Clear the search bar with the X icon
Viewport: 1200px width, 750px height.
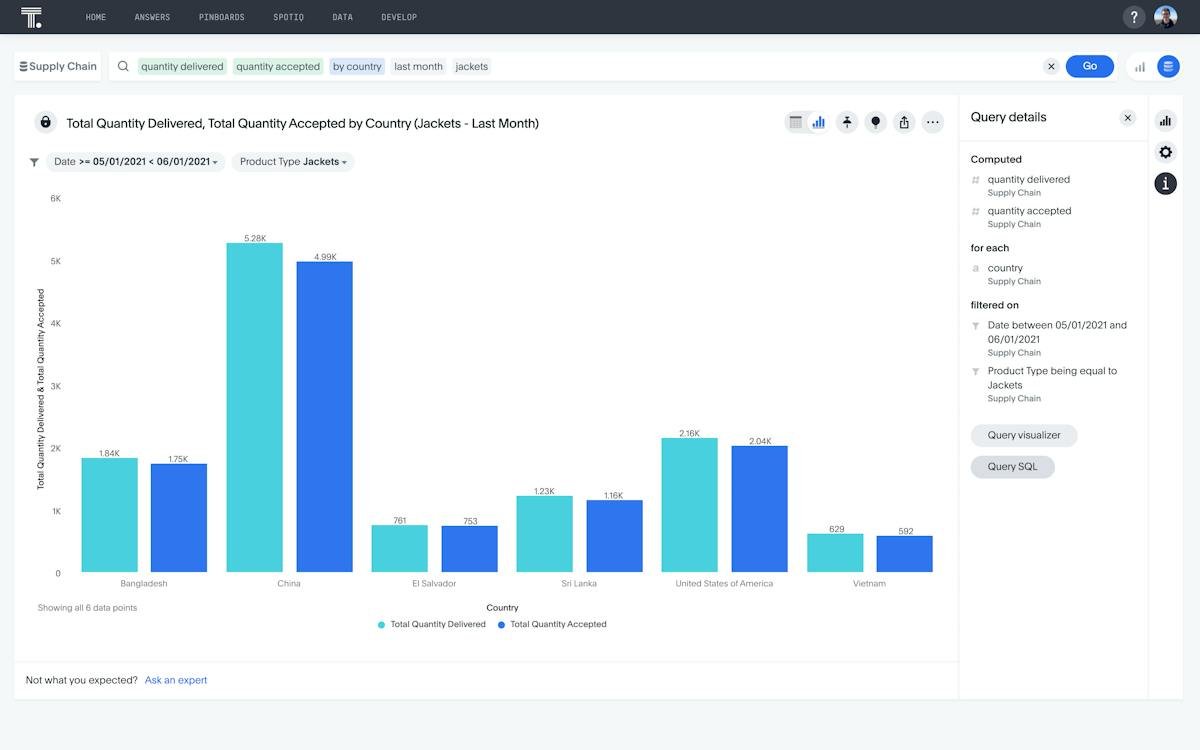coord(1051,67)
